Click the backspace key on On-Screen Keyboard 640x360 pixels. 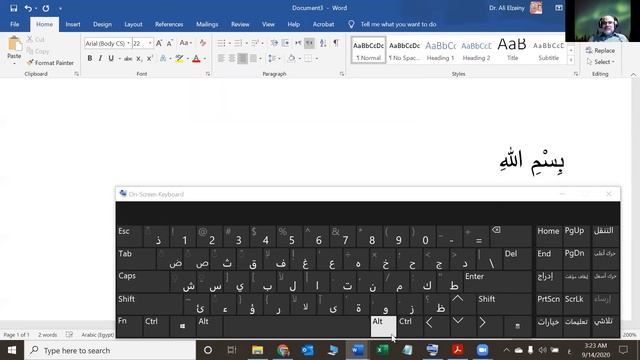click(x=511, y=236)
